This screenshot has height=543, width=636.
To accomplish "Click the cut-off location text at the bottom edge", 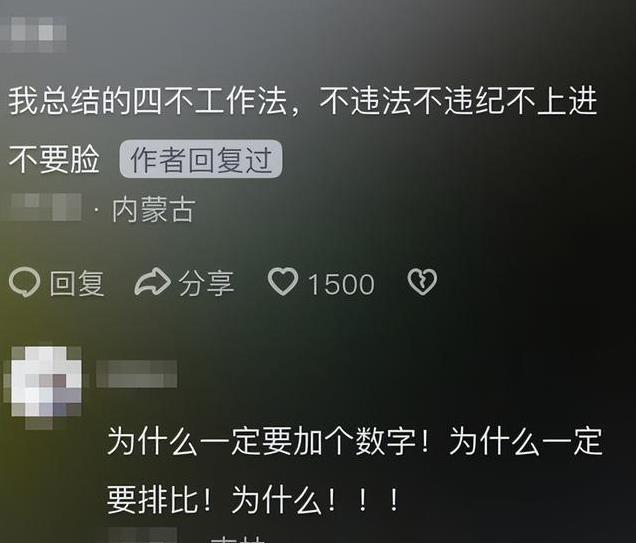I will click(237, 539).
